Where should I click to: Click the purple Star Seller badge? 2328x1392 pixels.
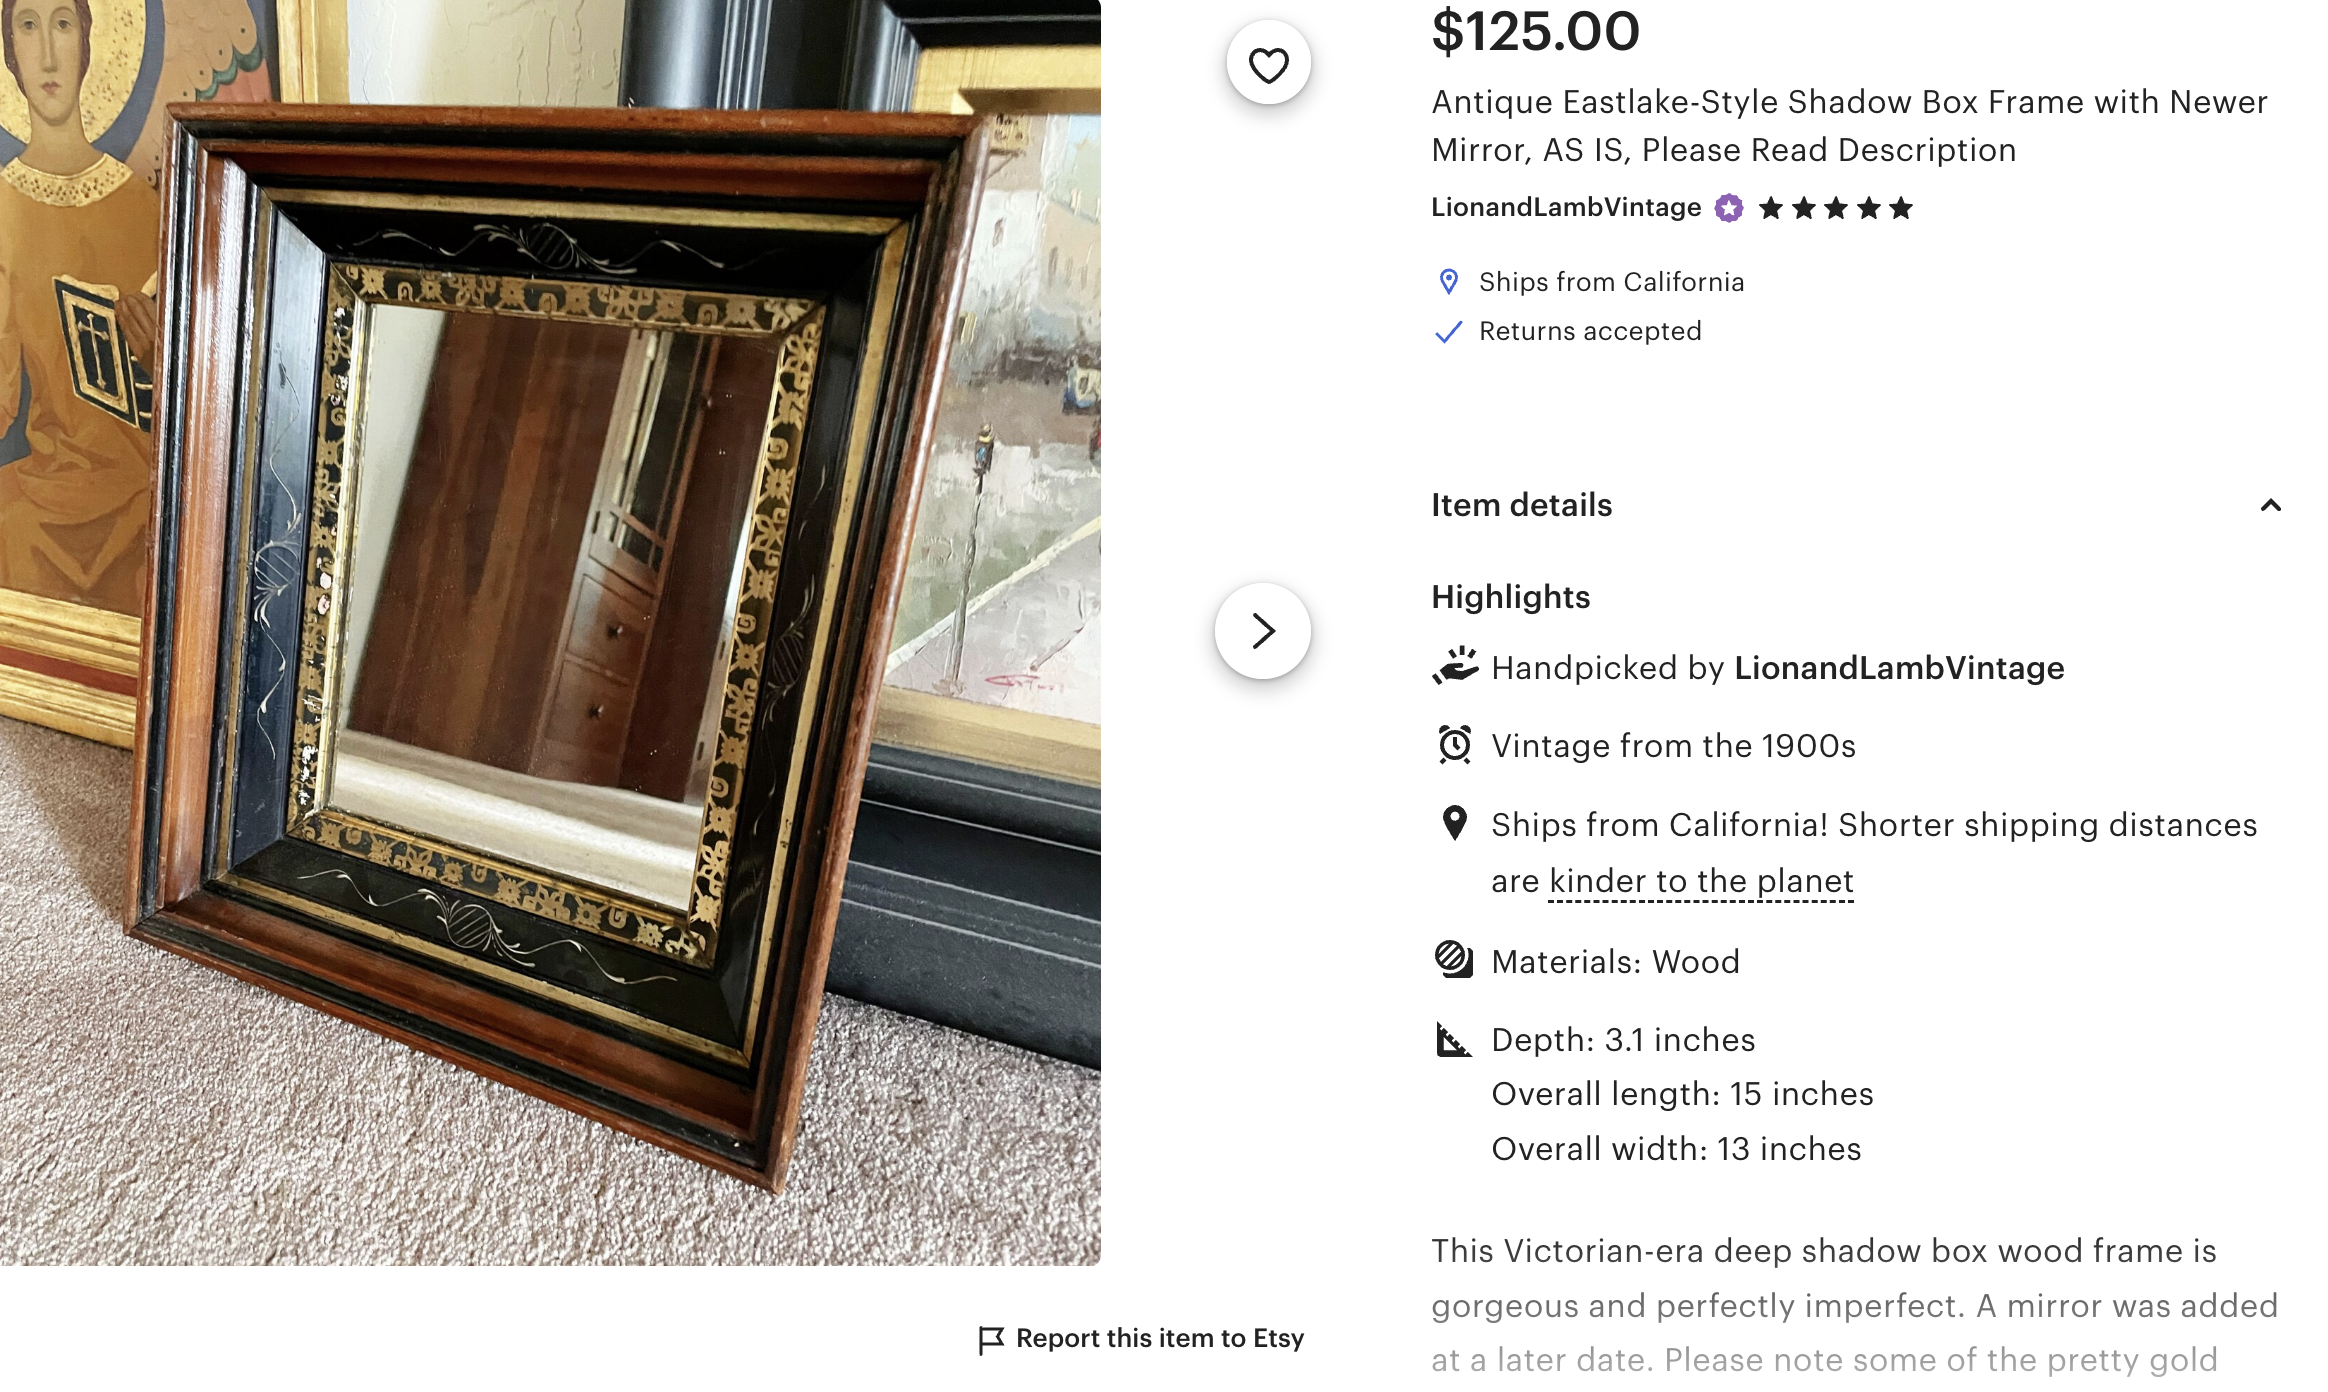click(1729, 208)
